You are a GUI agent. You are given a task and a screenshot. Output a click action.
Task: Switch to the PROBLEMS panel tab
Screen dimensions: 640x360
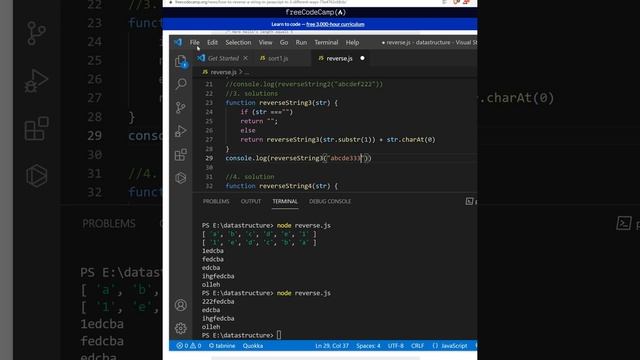[216, 201]
